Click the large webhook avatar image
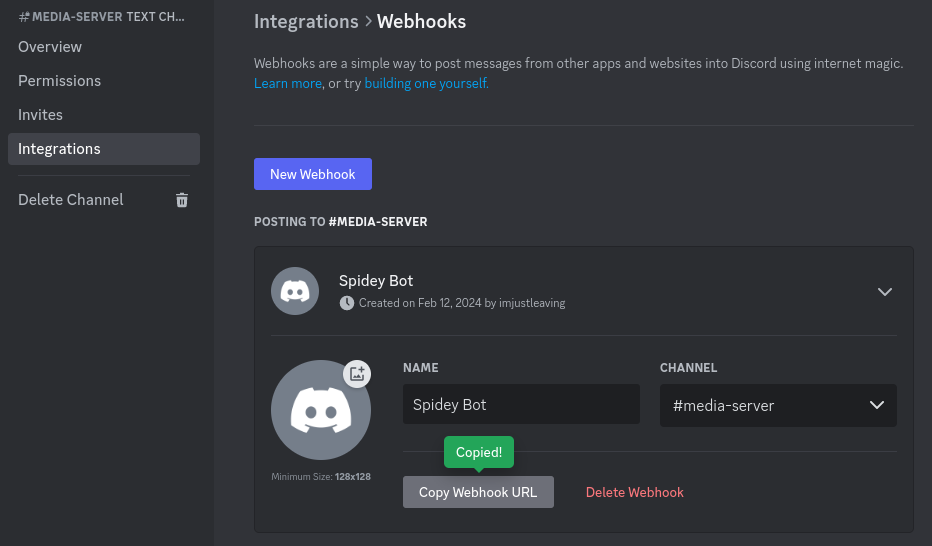 point(321,410)
